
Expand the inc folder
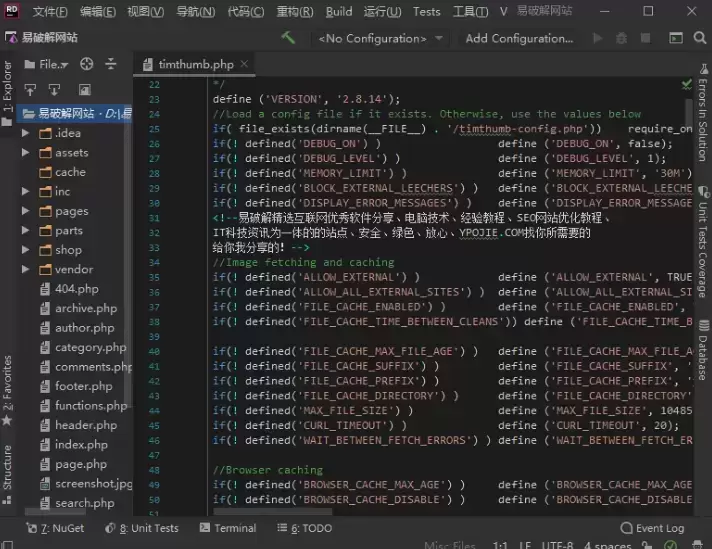pyautogui.click(x=26, y=192)
